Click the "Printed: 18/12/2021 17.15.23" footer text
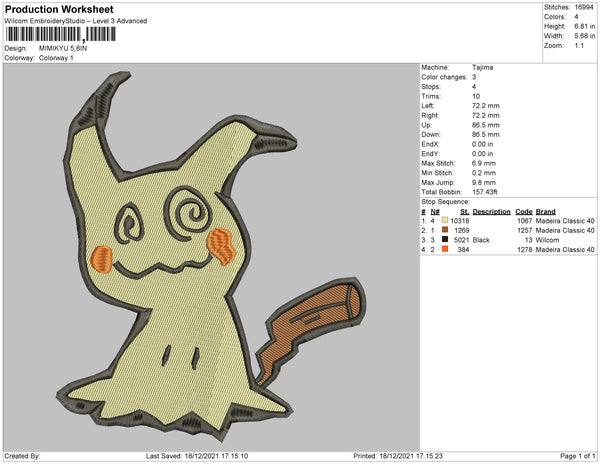This screenshot has height=464, width=600. 398,456
